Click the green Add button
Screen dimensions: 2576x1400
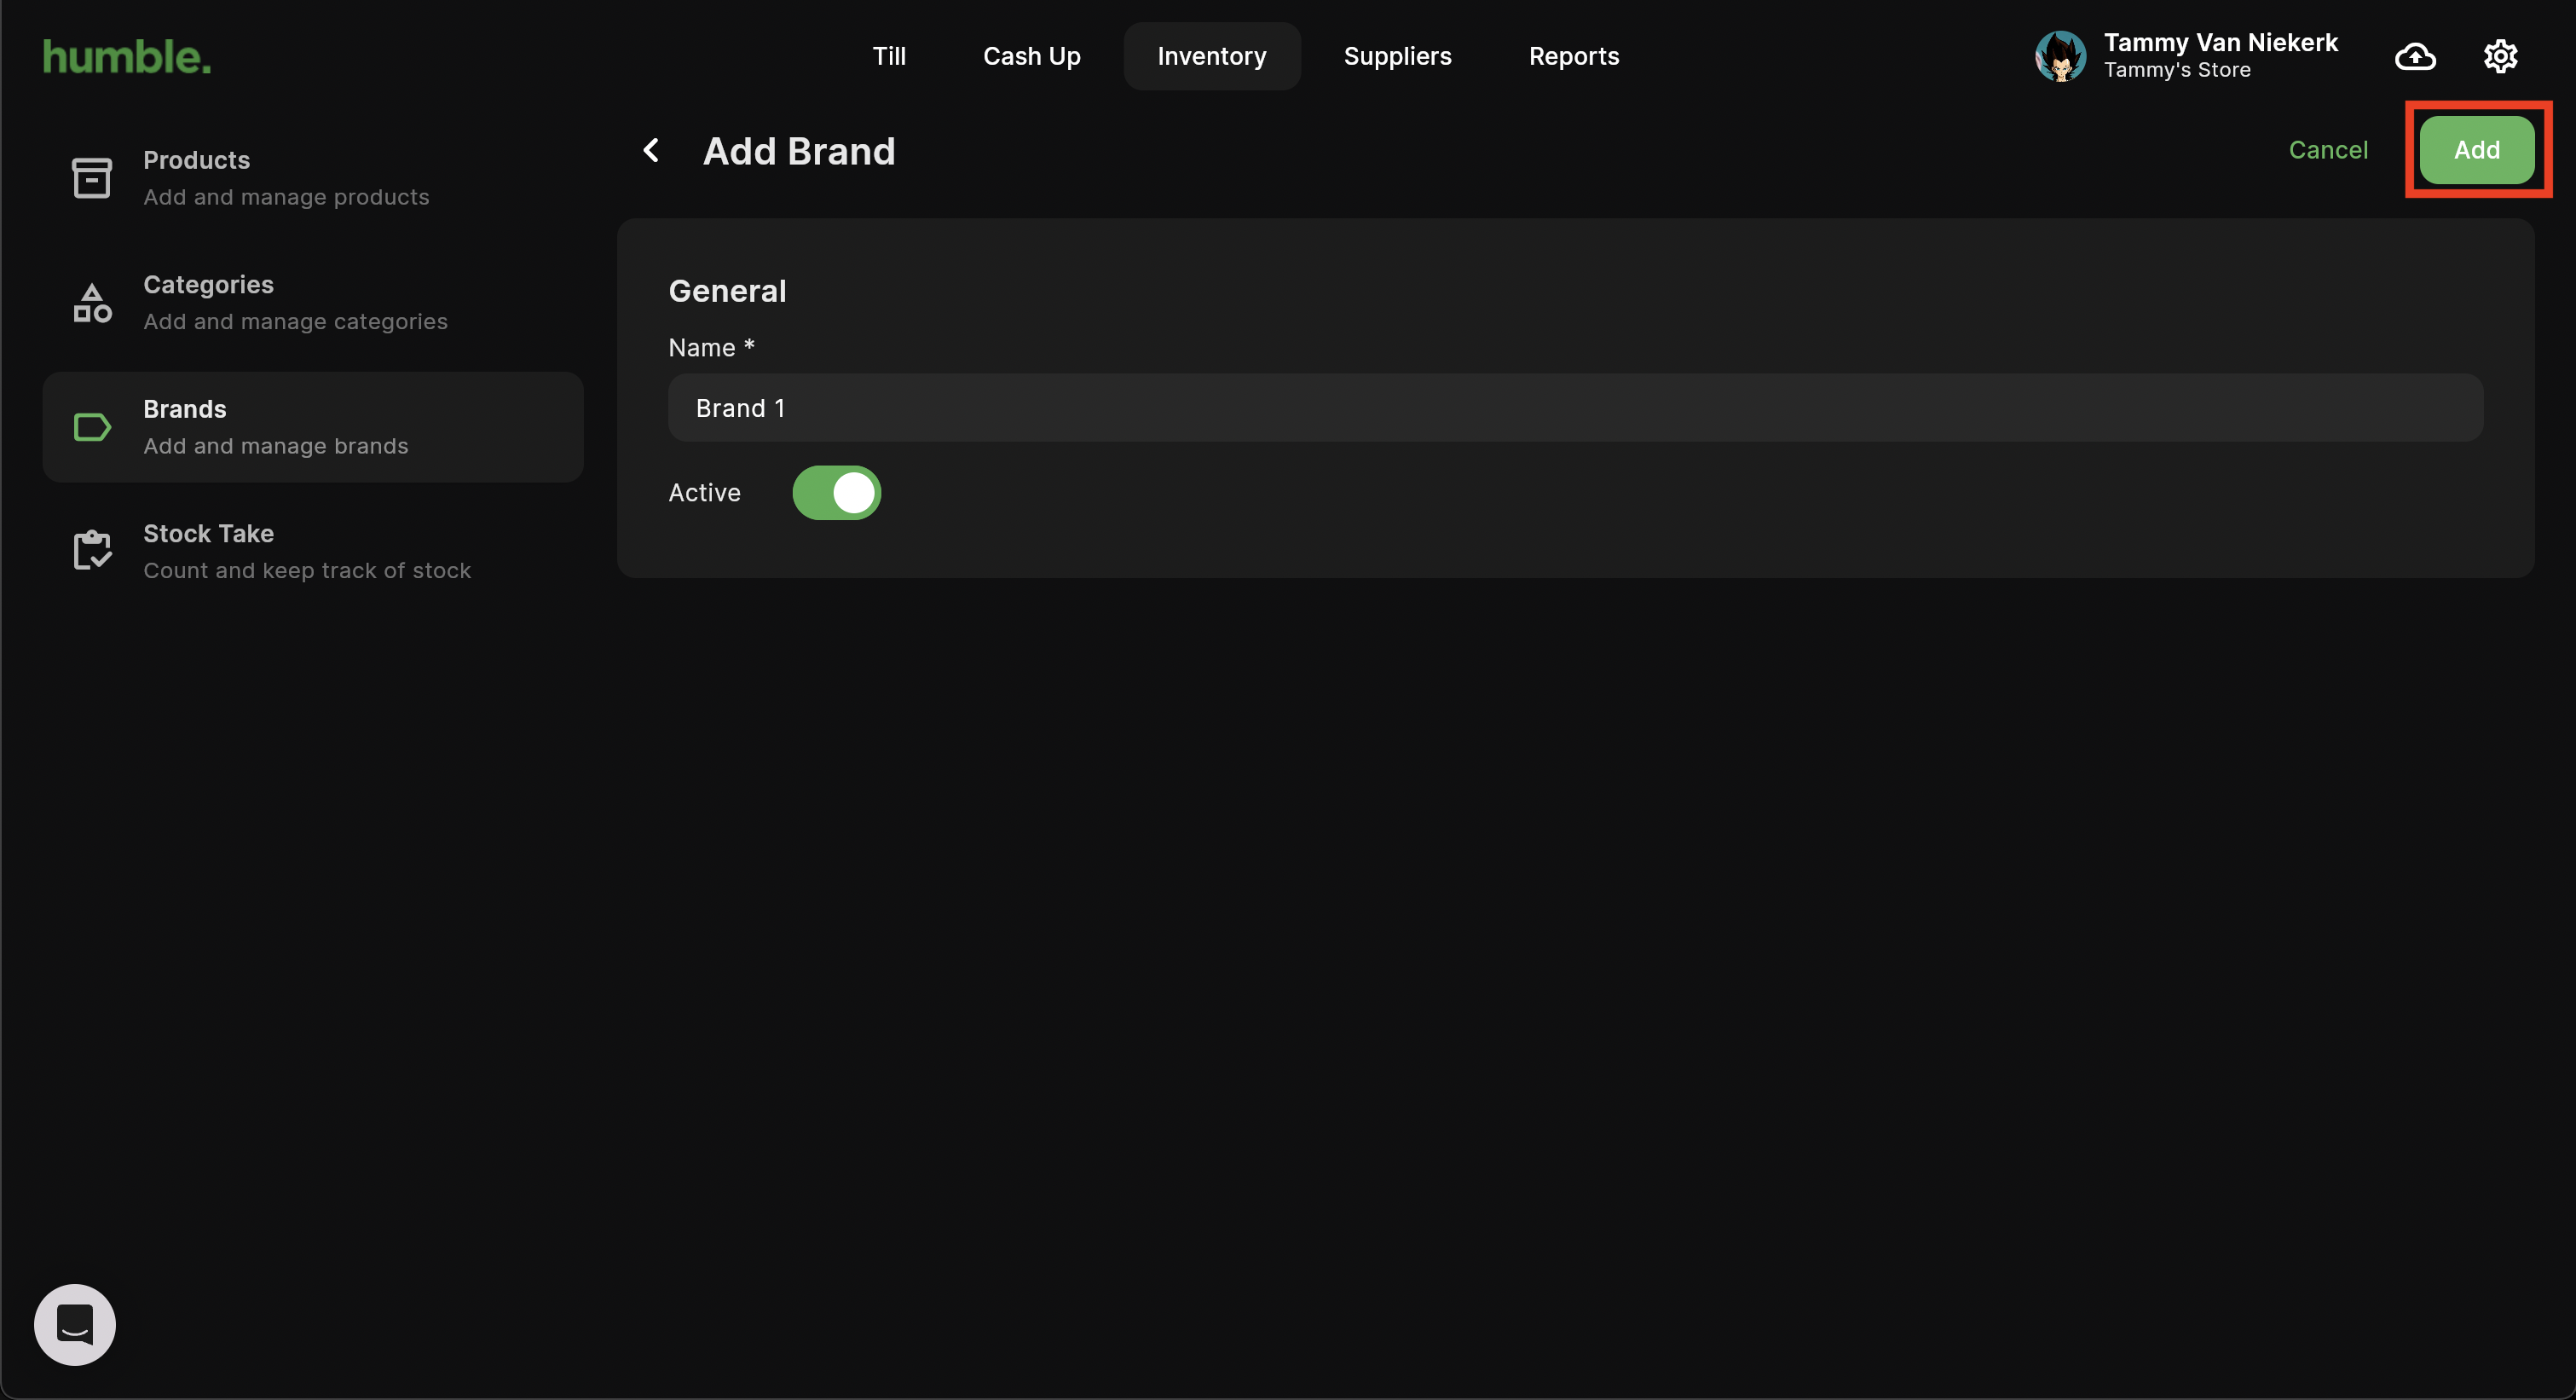point(2476,150)
